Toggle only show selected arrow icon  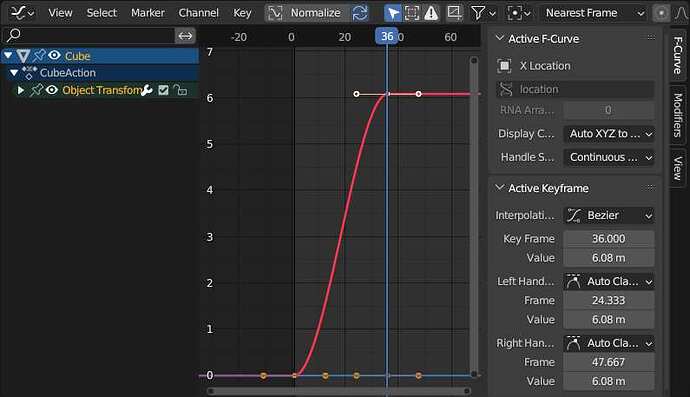(393, 13)
